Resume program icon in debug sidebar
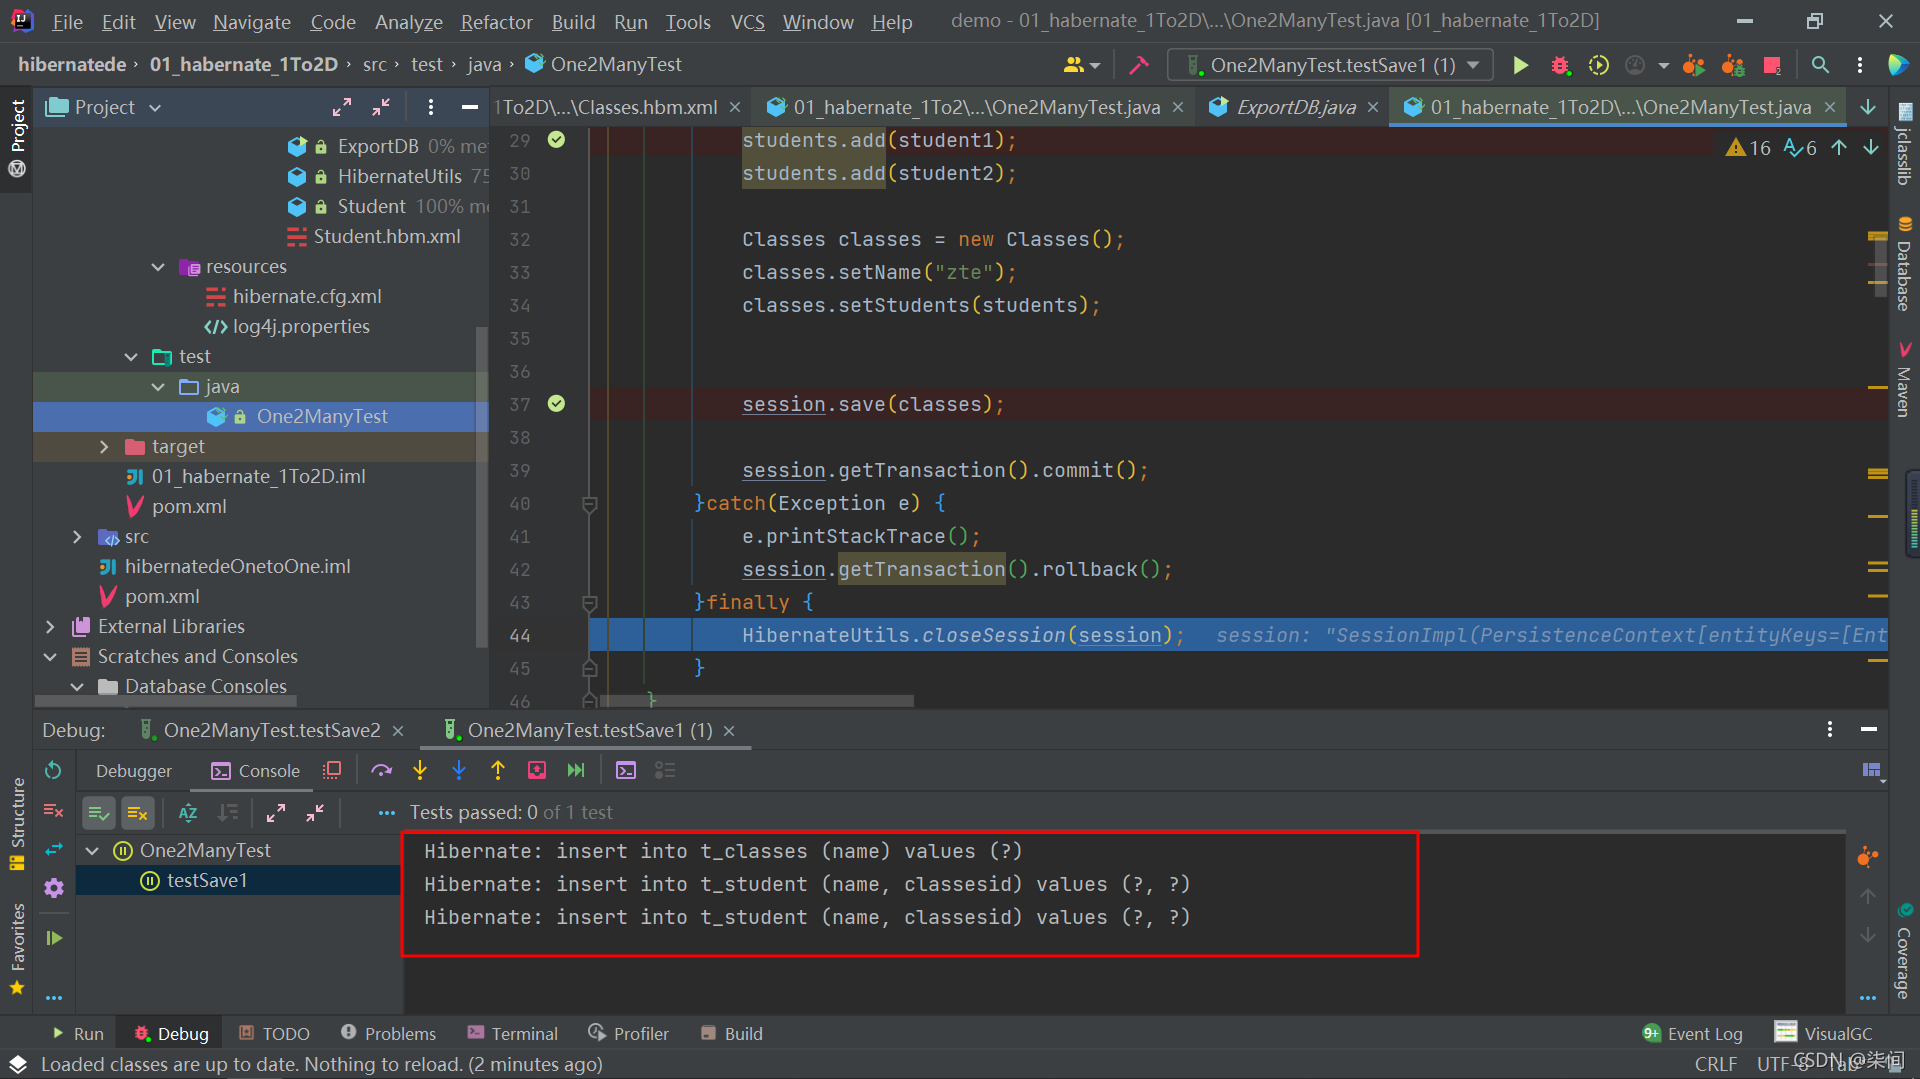 [x=54, y=938]
